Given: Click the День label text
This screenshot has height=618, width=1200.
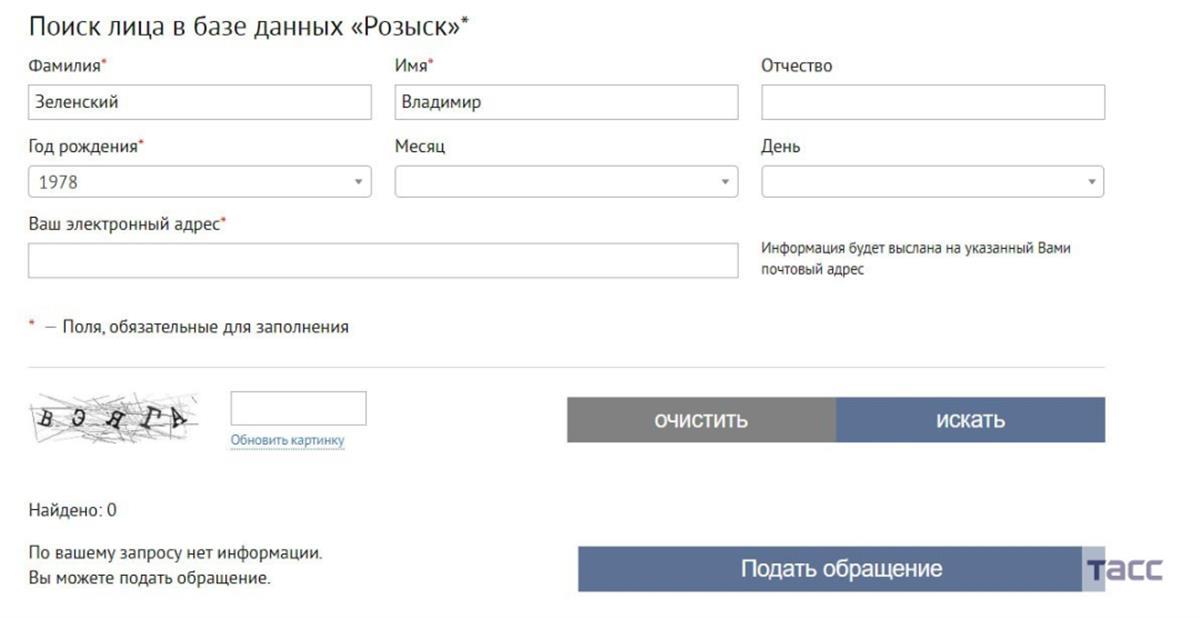Looking at the screenshot, I should pyautogui.click(x=780, y=146).
